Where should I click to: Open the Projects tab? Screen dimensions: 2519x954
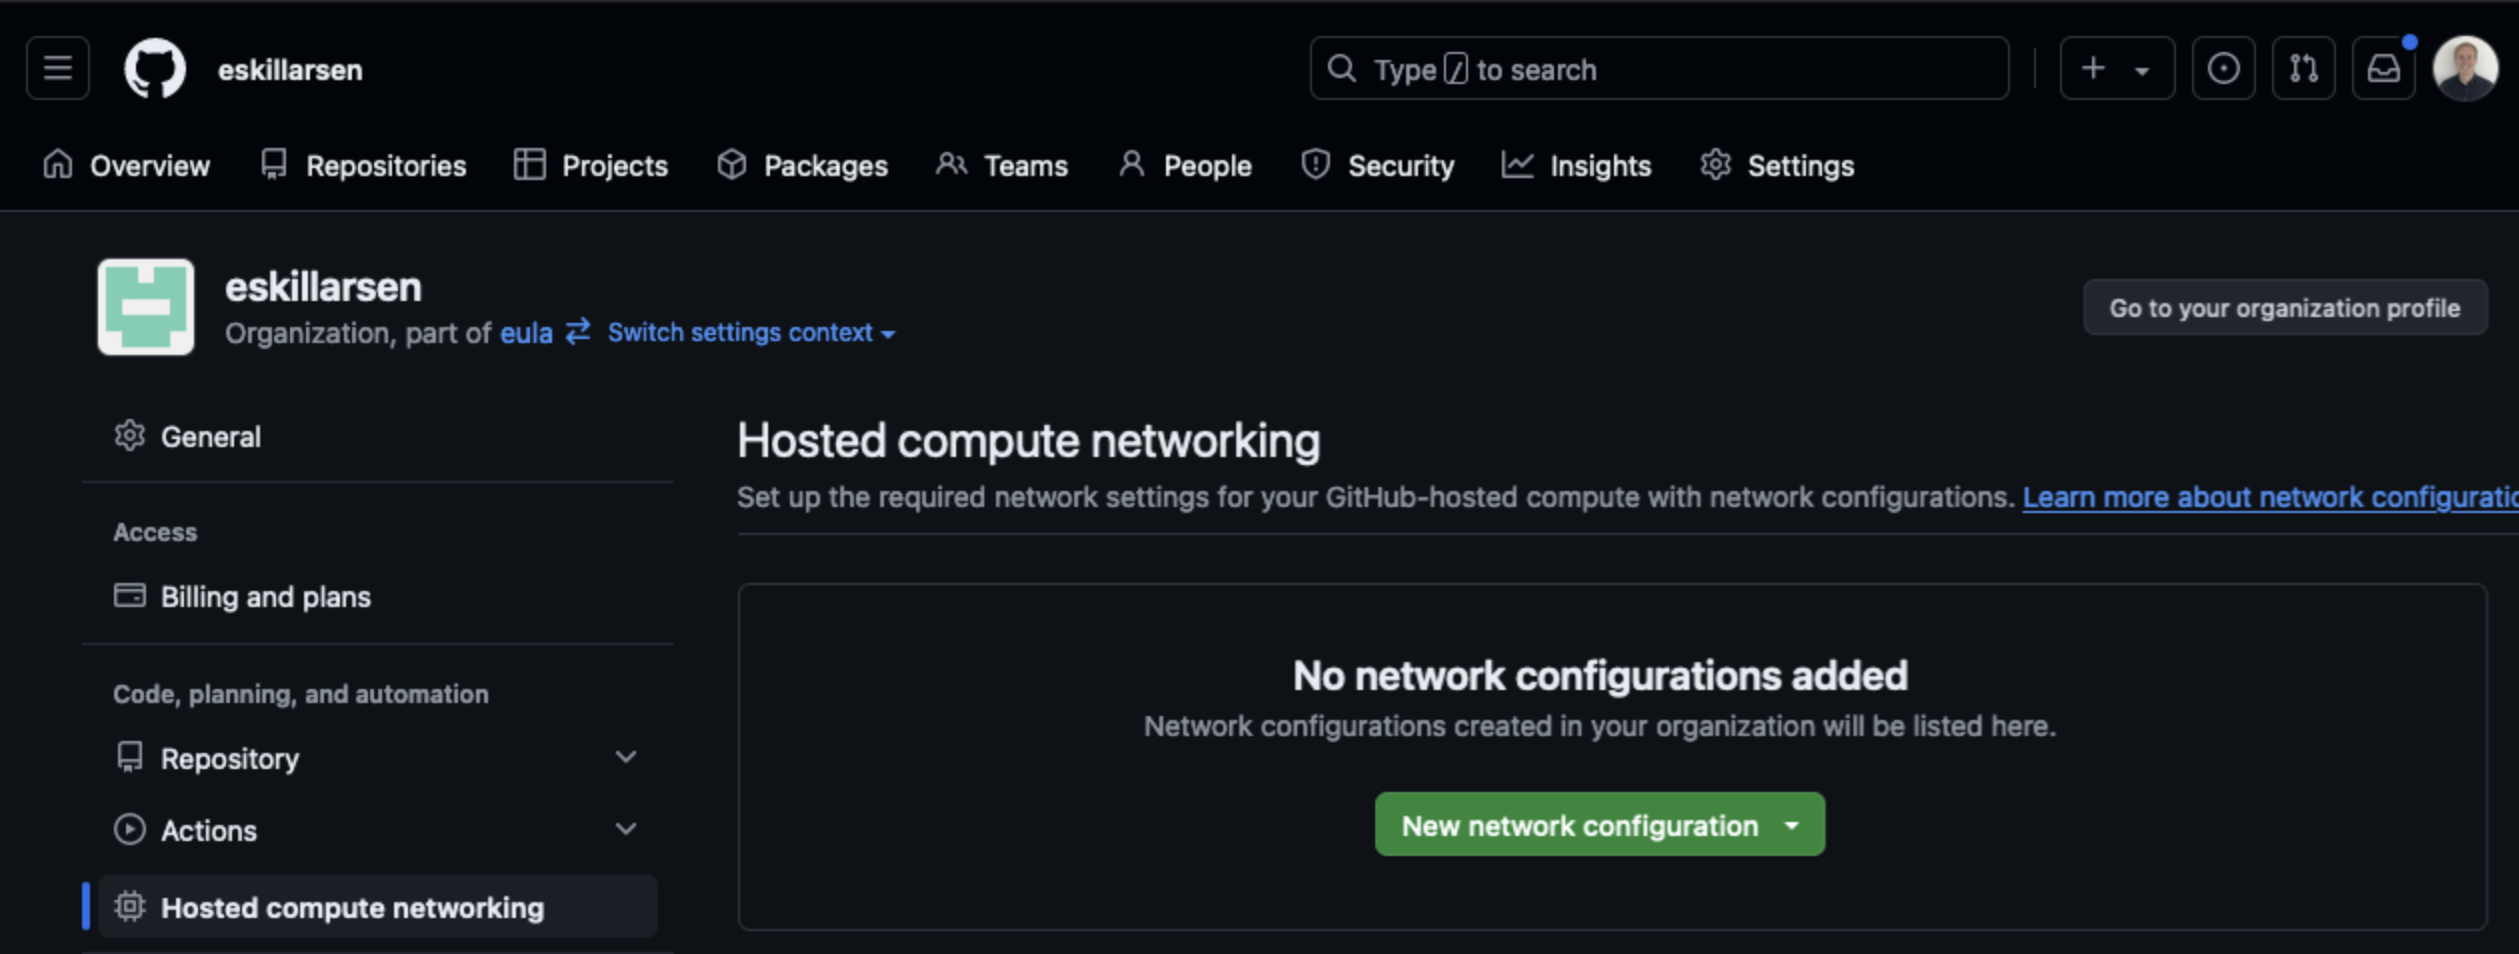pos(590,166)
